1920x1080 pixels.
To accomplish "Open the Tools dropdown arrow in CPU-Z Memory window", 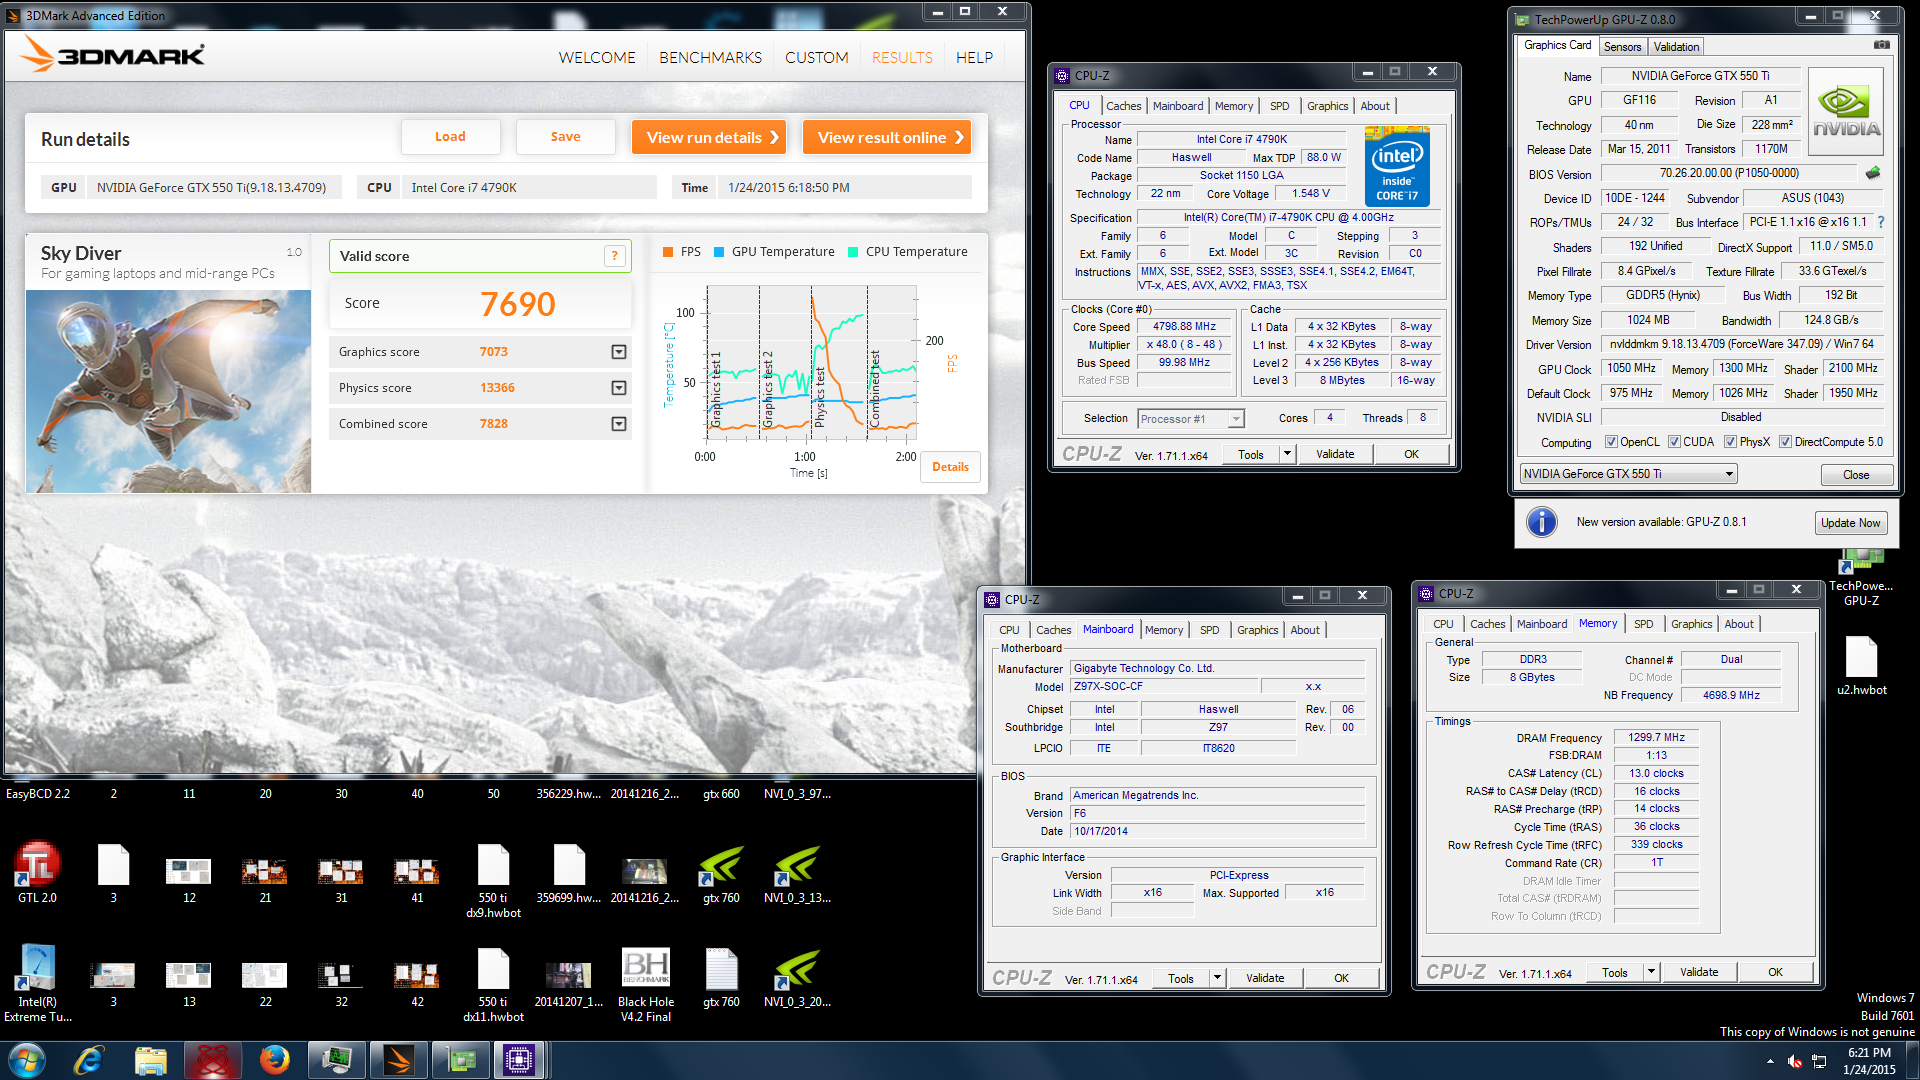I will (x=1651, y=972).
